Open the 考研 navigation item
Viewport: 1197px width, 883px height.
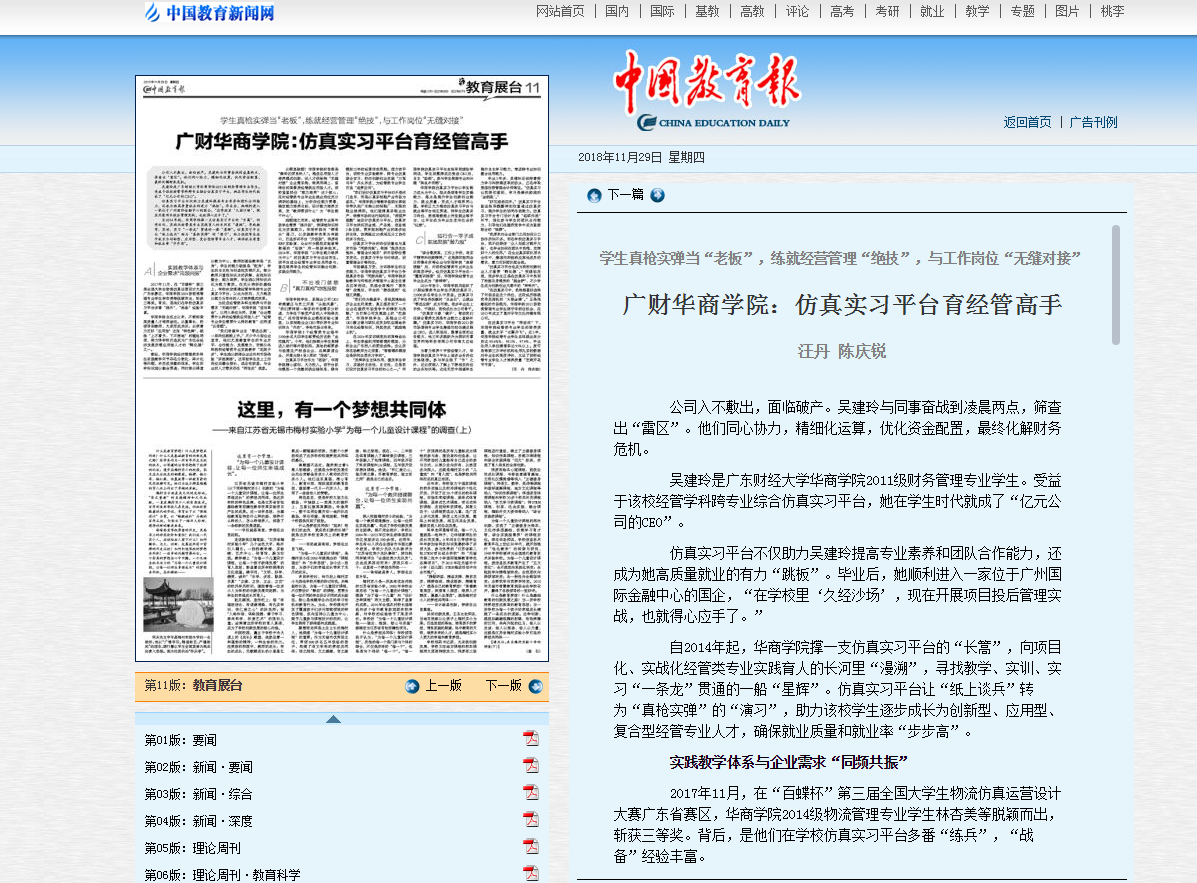point(887,11)
